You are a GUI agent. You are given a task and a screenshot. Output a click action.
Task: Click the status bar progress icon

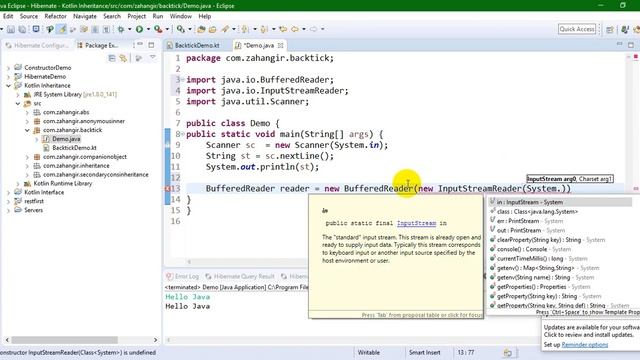click(x=507, y=353)
